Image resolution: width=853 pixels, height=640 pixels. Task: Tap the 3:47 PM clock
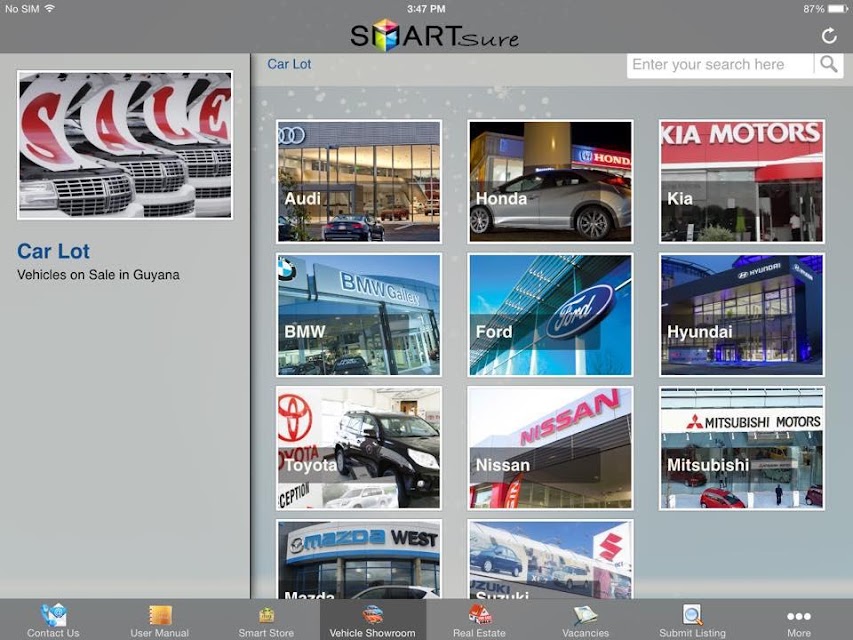click(426, 9)
